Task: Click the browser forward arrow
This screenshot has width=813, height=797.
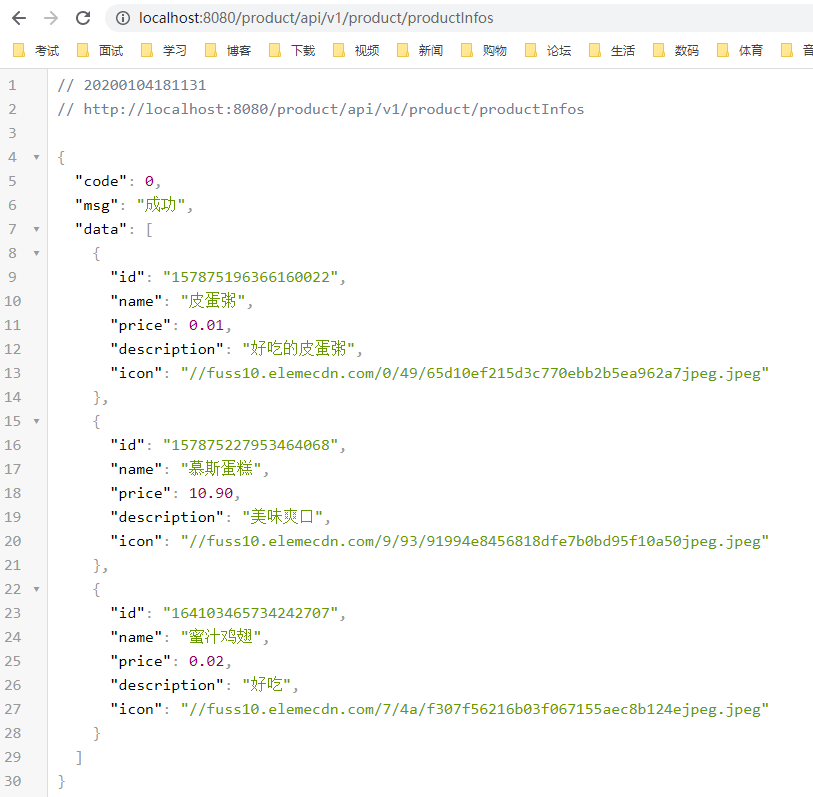Action: 51,18
